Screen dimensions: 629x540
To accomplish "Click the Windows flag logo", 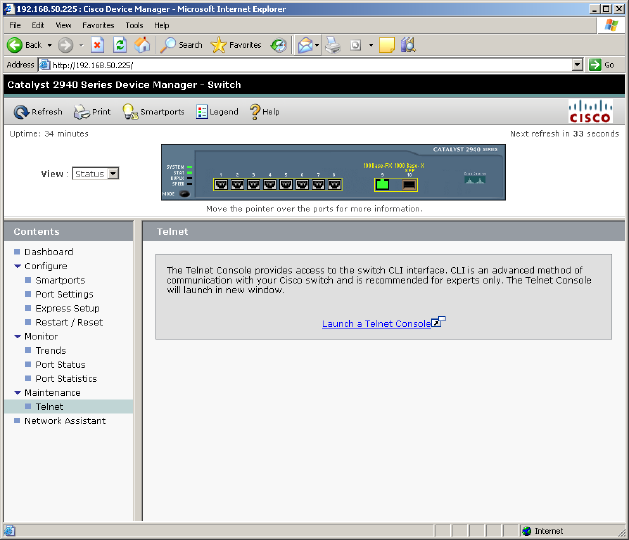I will coord(611,25).
